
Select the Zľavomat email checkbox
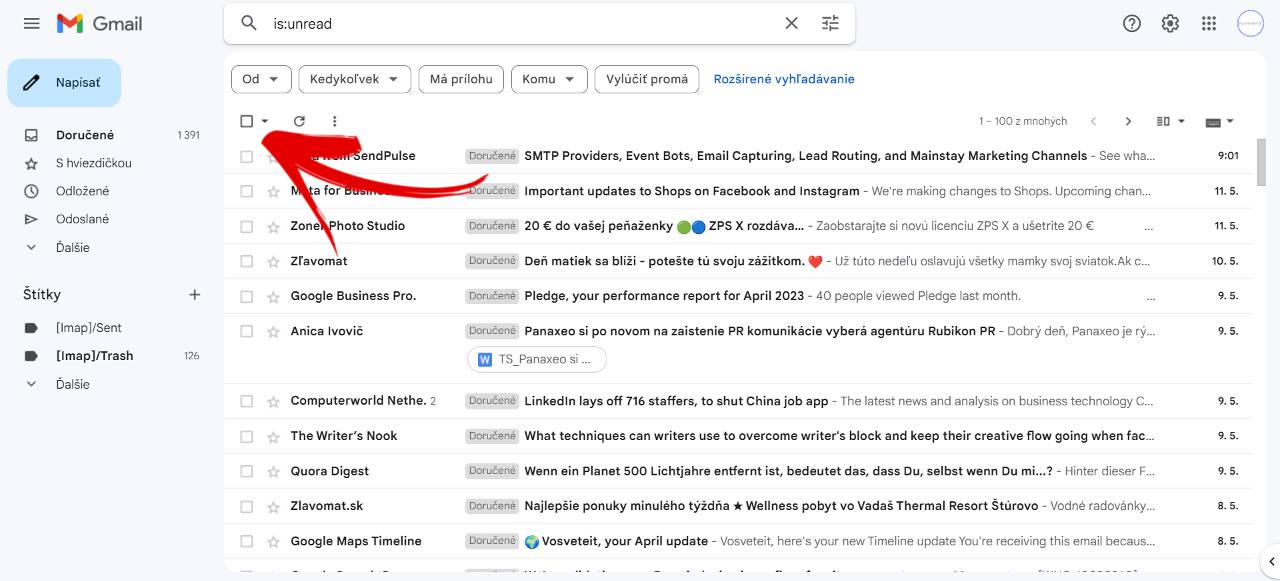(x=246, y=261)
